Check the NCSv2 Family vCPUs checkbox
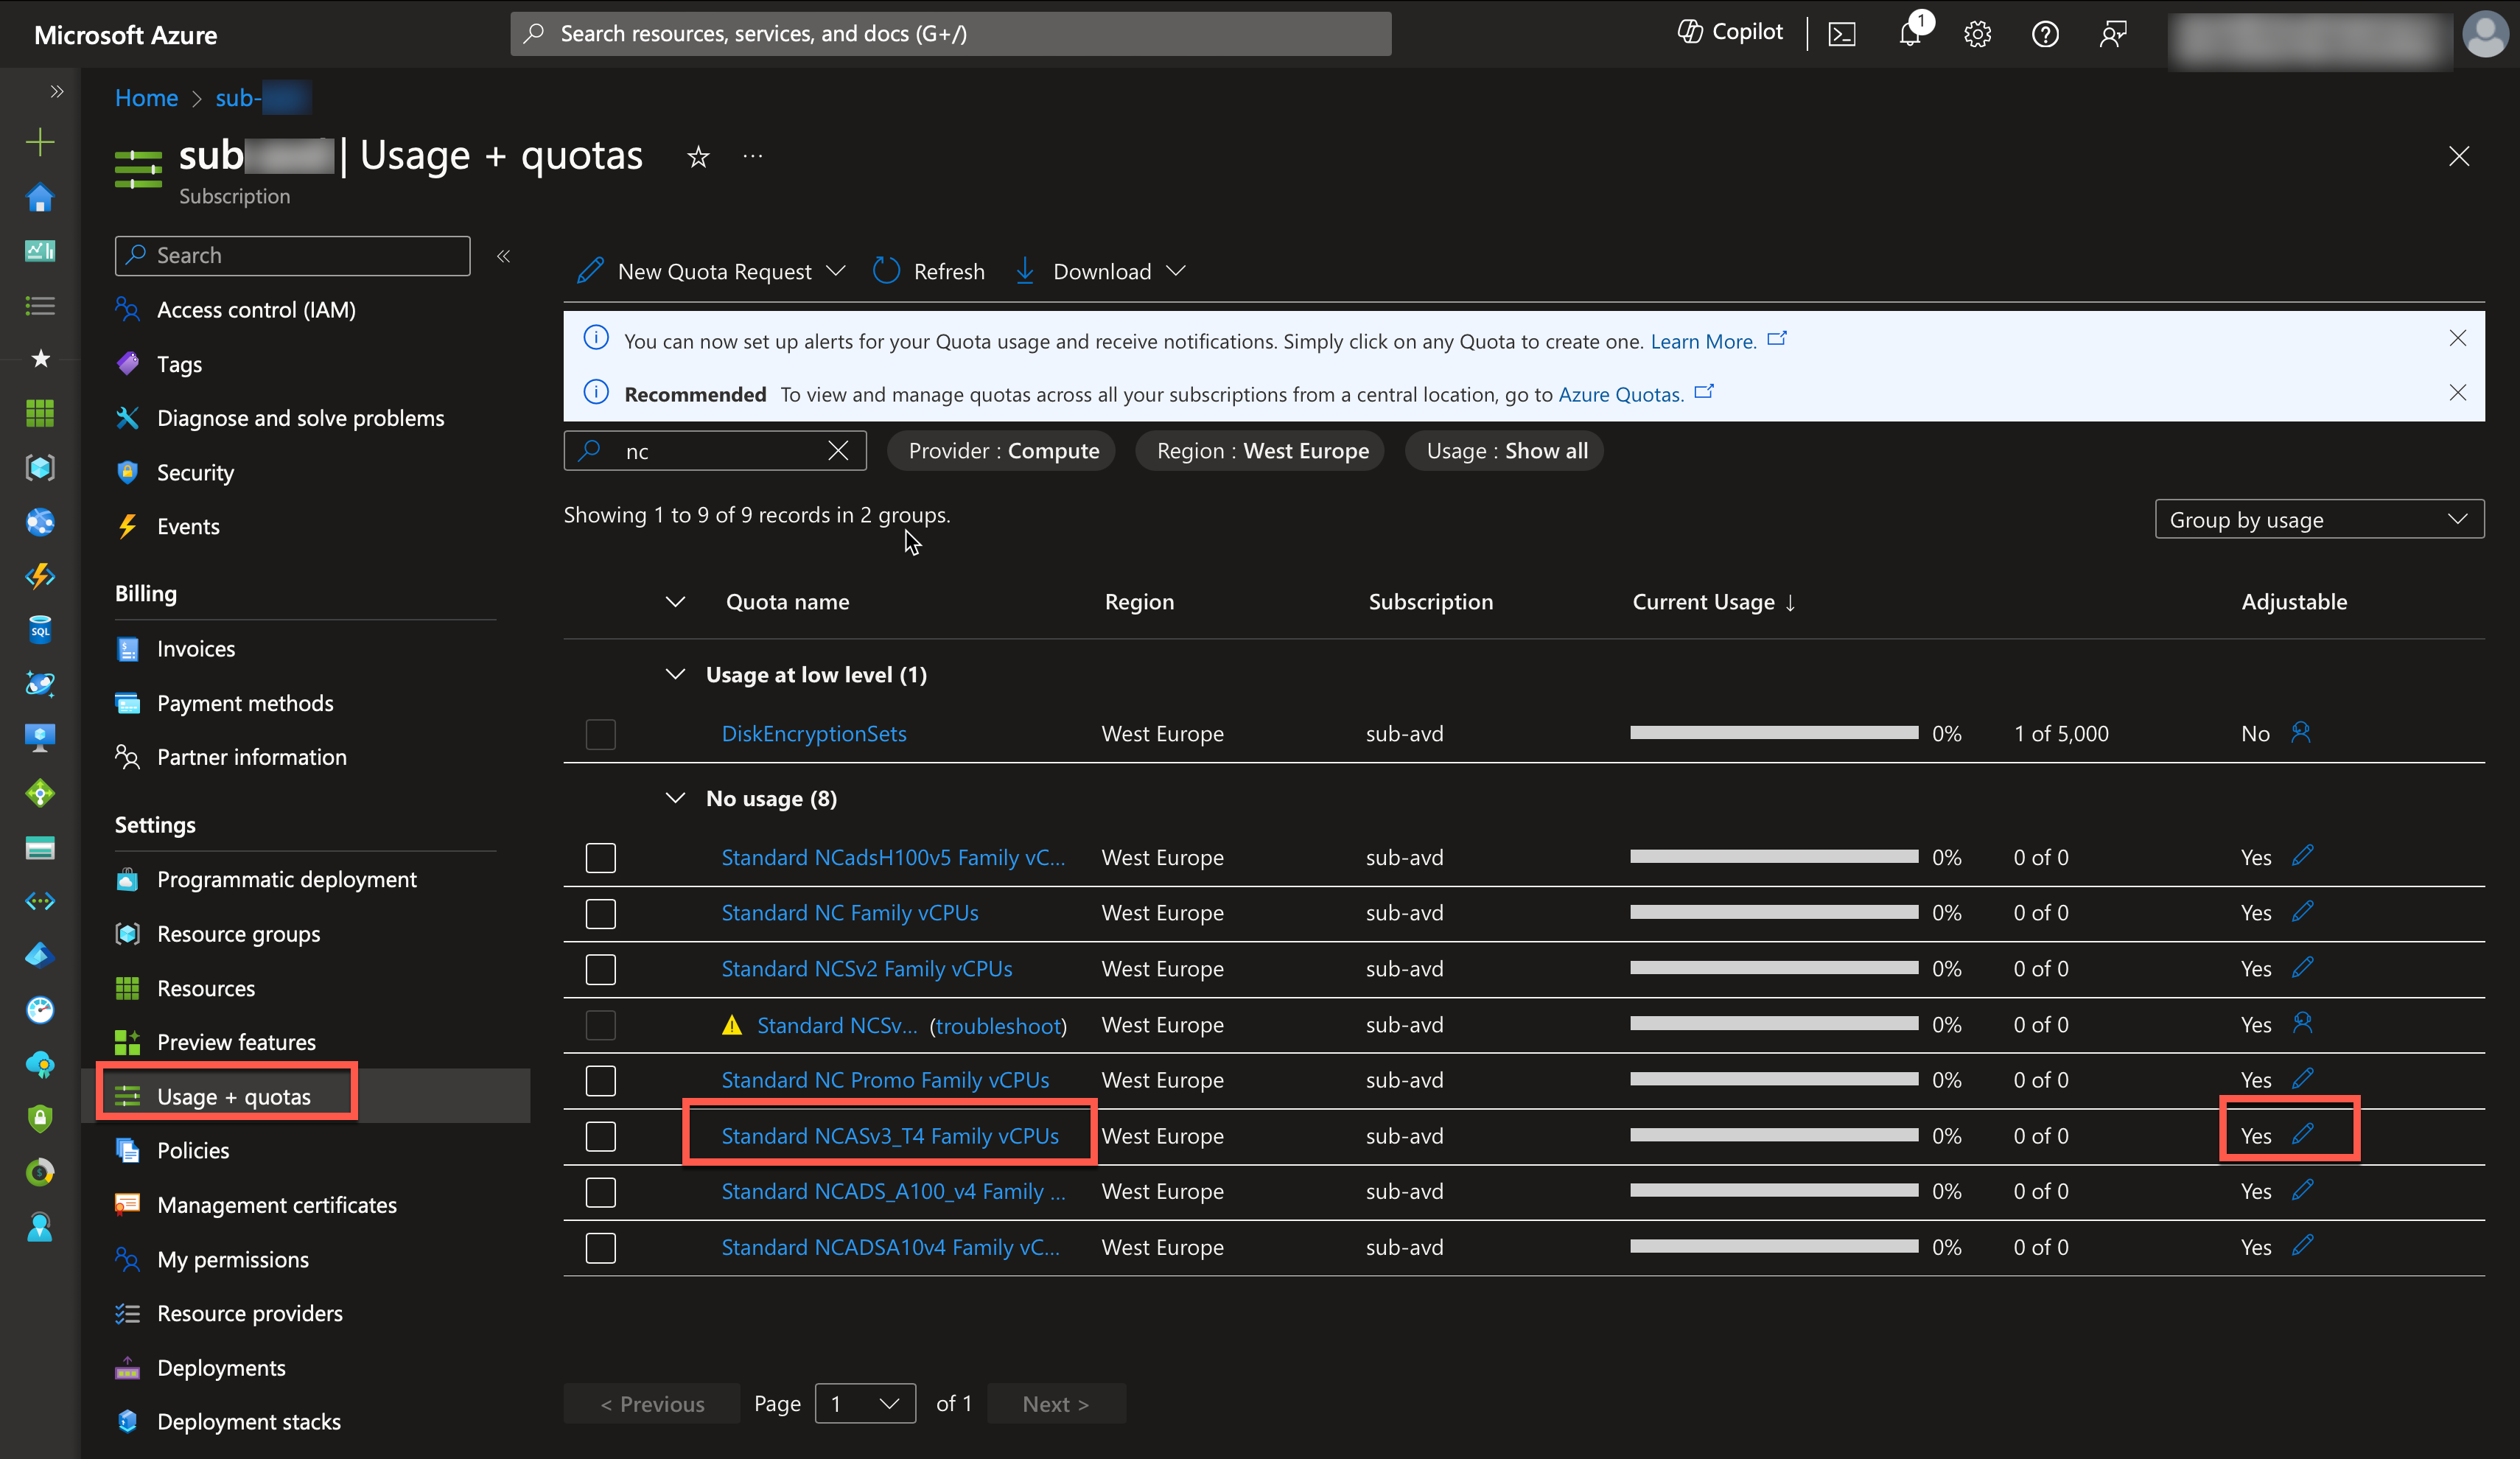The height and width of the screenshot is (1459, 2520). [600, 969]
